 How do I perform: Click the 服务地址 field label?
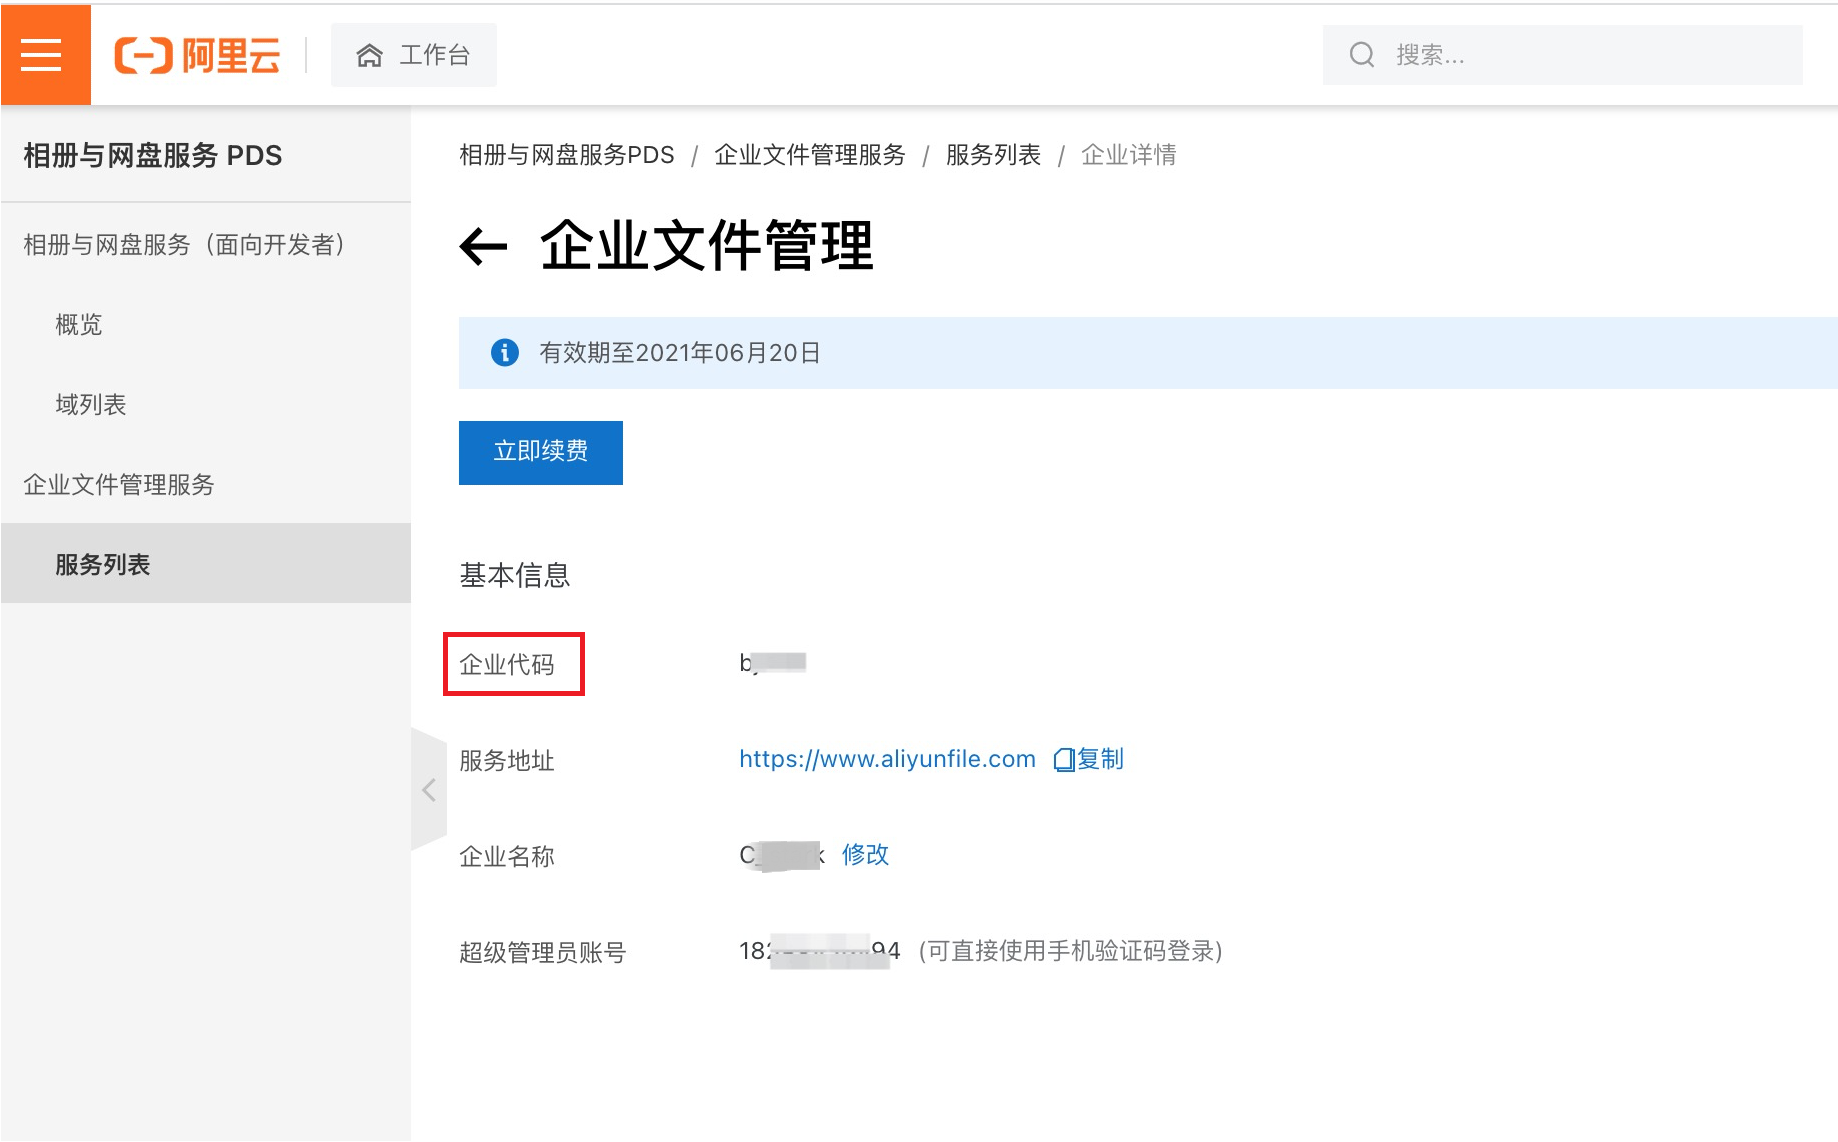pos(507,761)
